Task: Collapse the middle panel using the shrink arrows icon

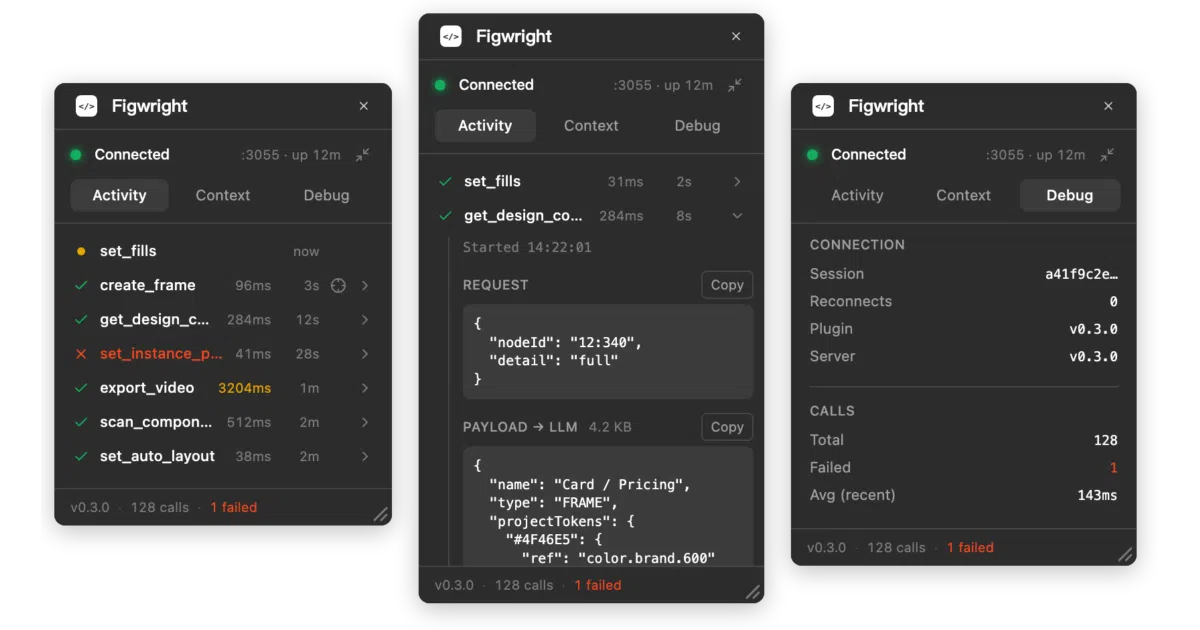Action: point(735,85)
